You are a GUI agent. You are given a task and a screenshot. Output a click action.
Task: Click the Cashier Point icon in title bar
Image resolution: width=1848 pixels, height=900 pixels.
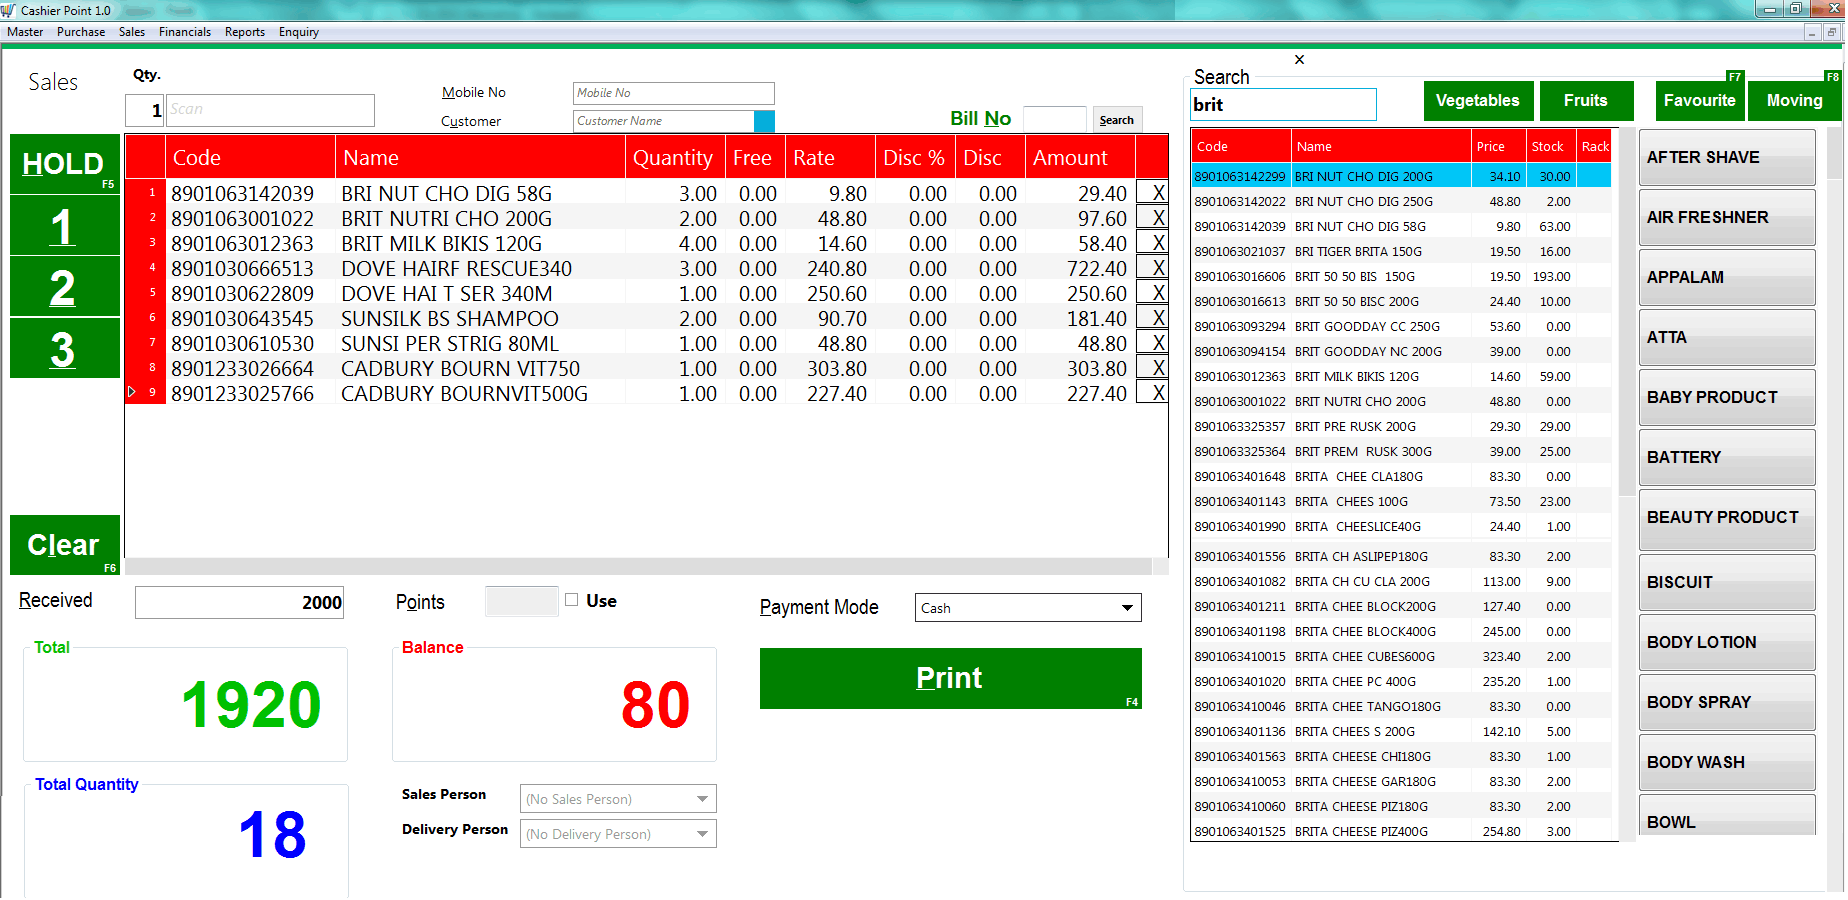click(x=8, y=9)
